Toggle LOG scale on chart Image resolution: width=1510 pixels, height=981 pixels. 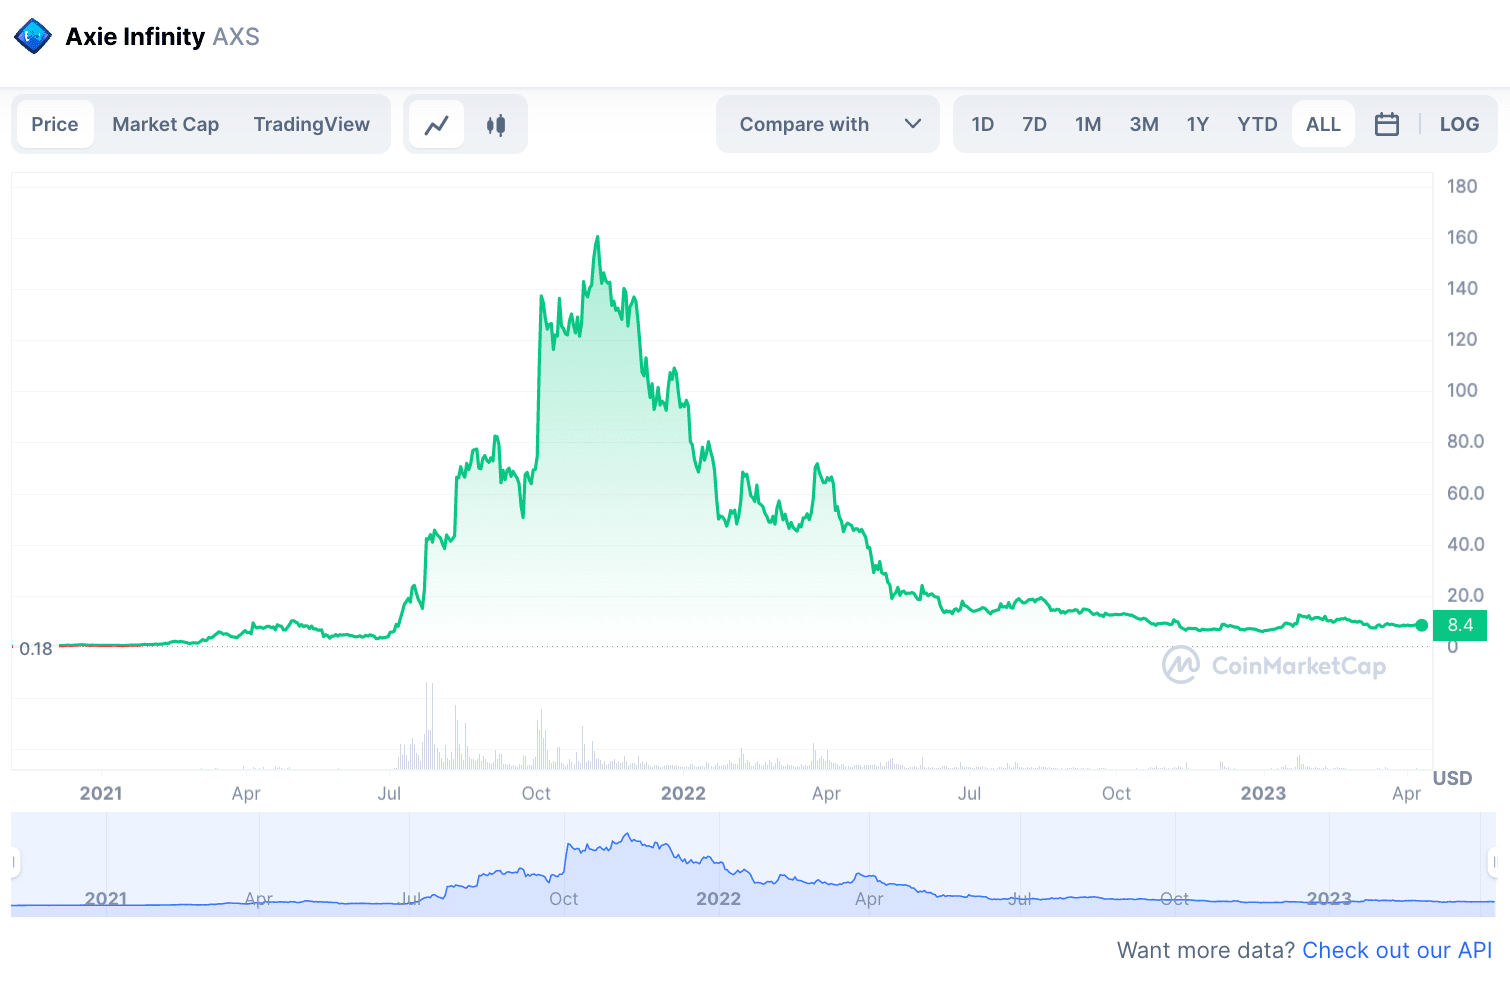pos(1459,124)
